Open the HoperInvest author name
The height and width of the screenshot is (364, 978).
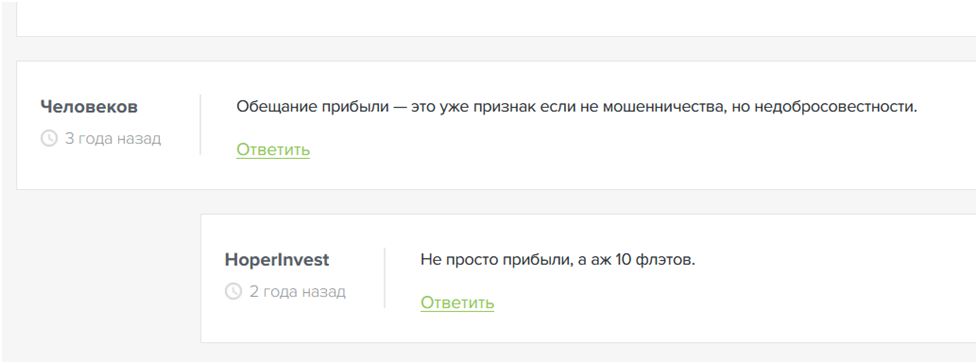[x=276, y=260]
